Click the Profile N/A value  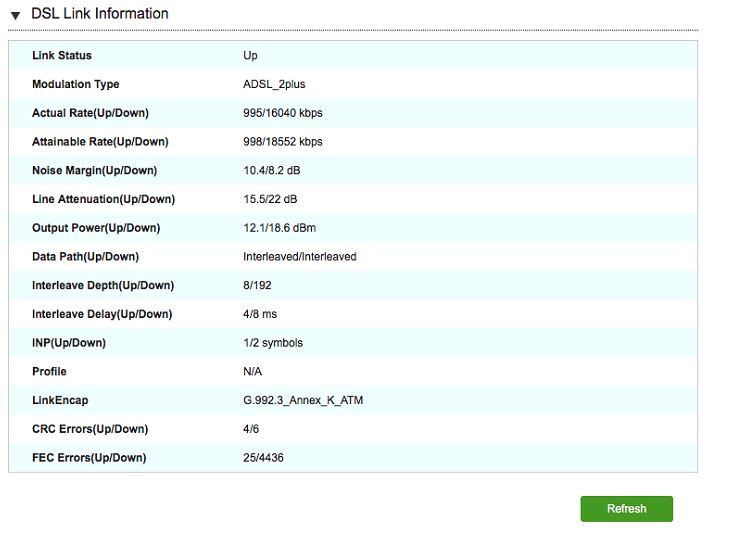(254, 372)
